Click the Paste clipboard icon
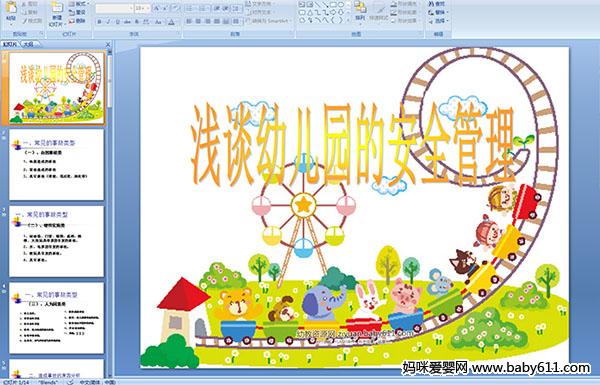This screenshot has width=600, height=385. 11,11
